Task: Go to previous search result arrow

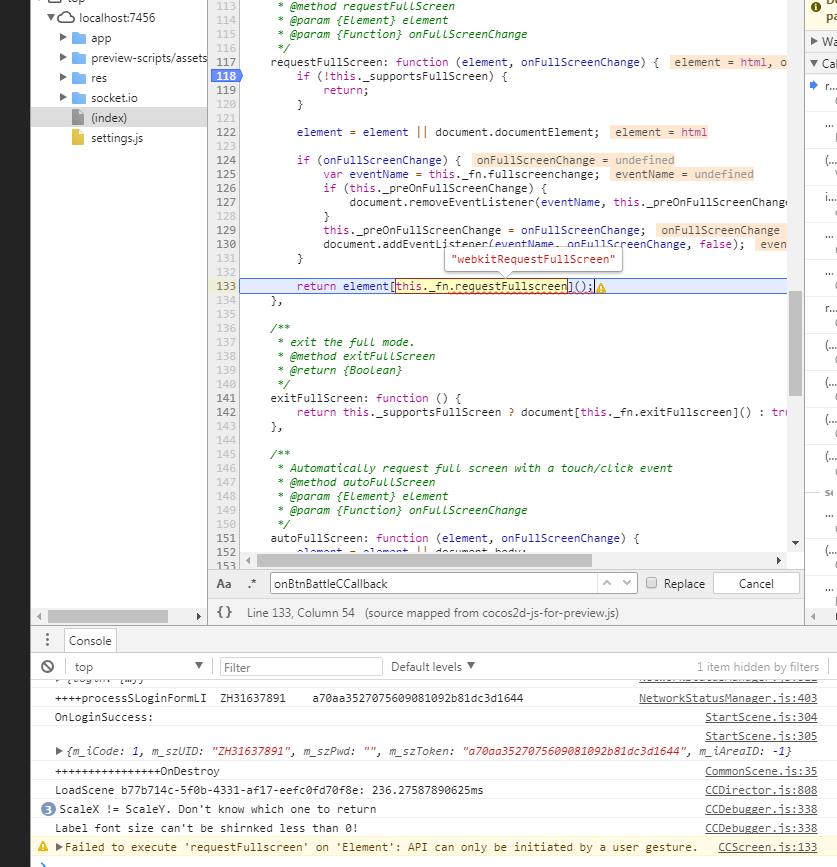Action: tap(607, 583)
